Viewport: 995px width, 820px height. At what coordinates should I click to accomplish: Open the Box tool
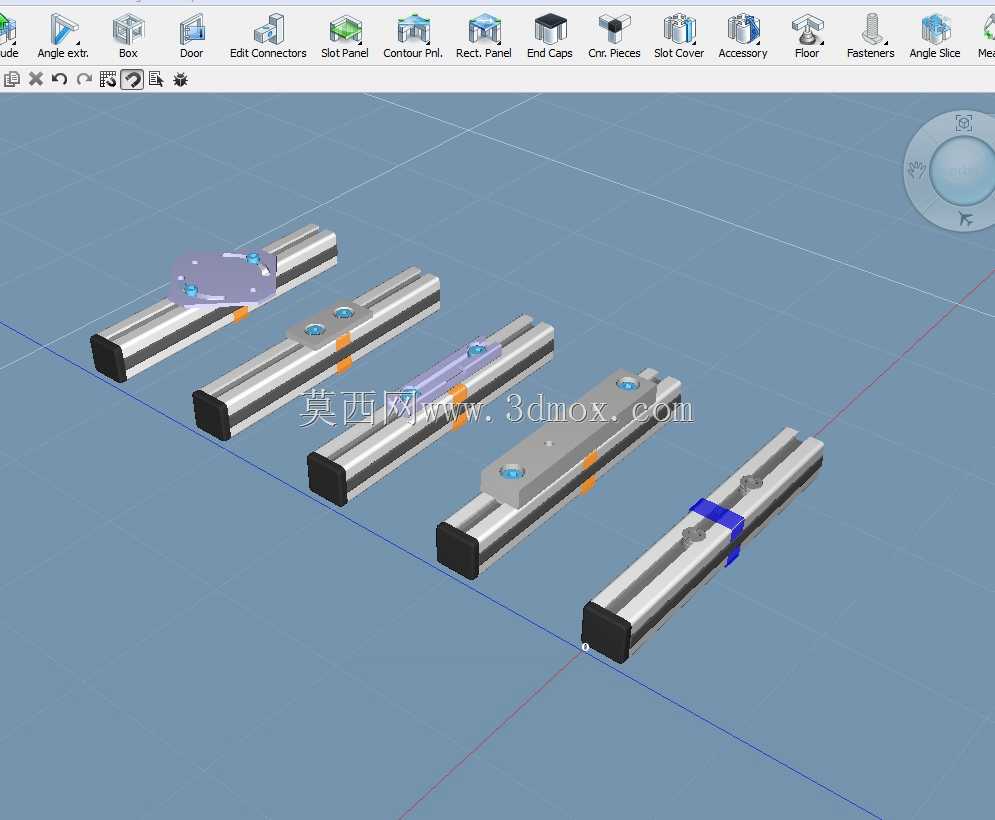(x=128, y=36)
